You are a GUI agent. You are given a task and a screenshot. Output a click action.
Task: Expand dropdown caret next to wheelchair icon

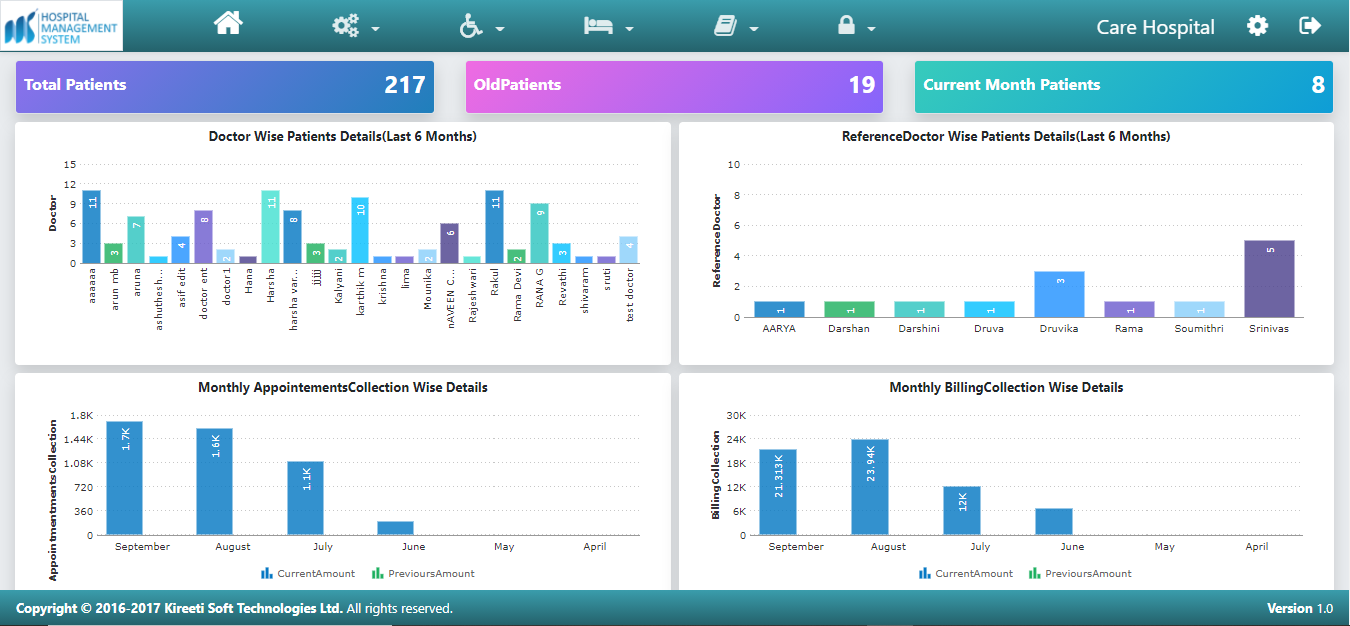click(500, 29)
